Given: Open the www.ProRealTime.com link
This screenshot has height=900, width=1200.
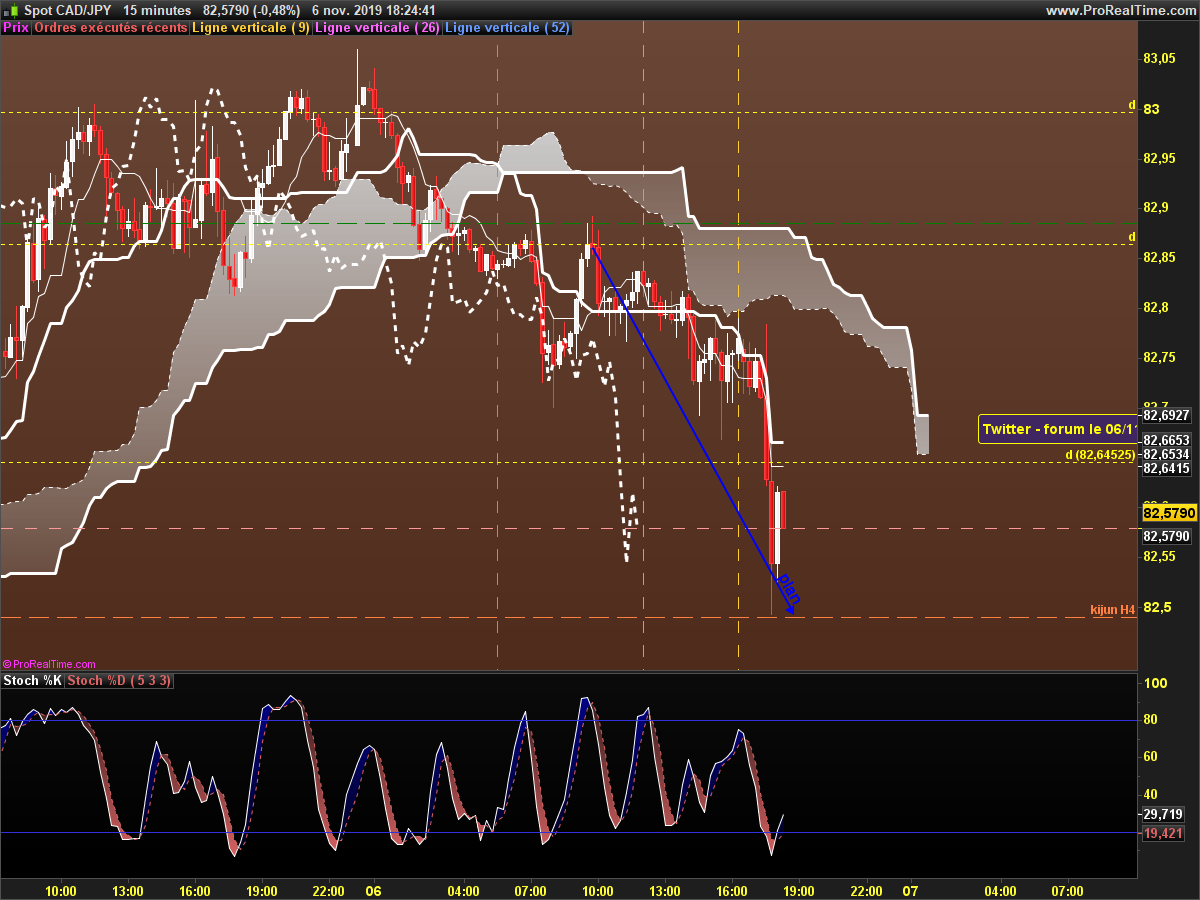Looking at the screenshot, I should [1120, 10].
